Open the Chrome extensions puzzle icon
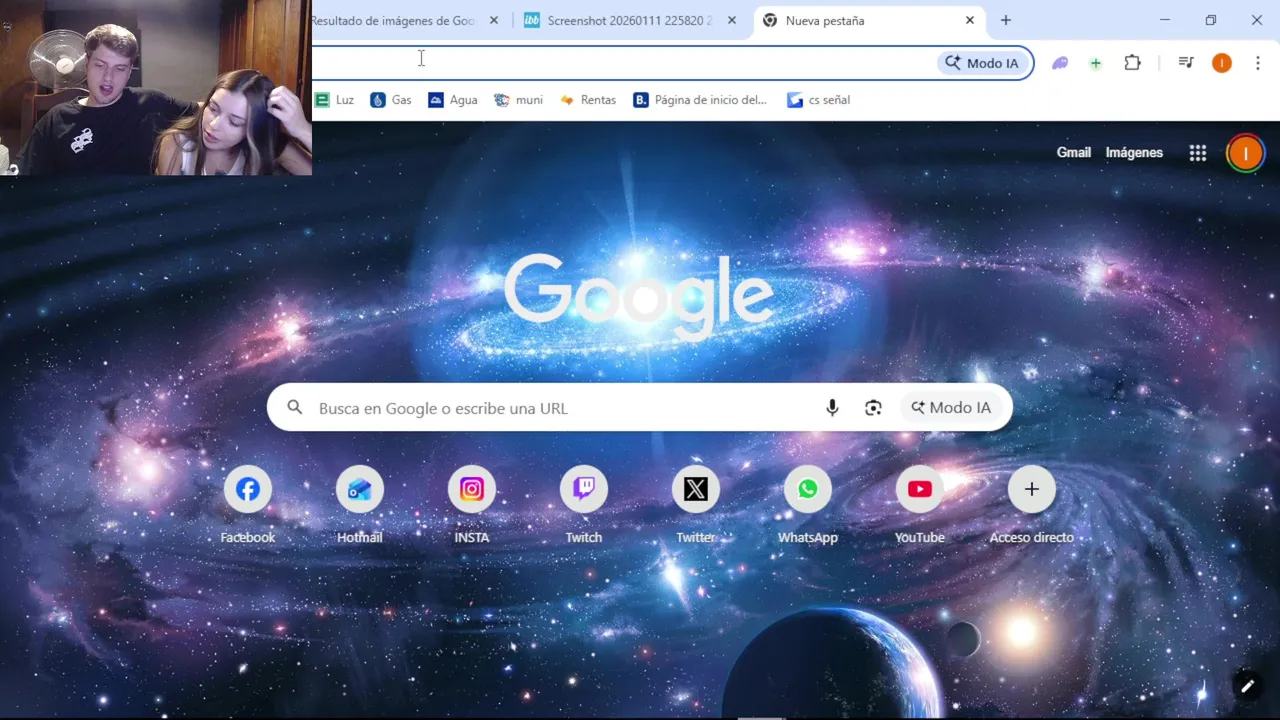This screenshot has height=720, width=1280. pos(1132,63)
